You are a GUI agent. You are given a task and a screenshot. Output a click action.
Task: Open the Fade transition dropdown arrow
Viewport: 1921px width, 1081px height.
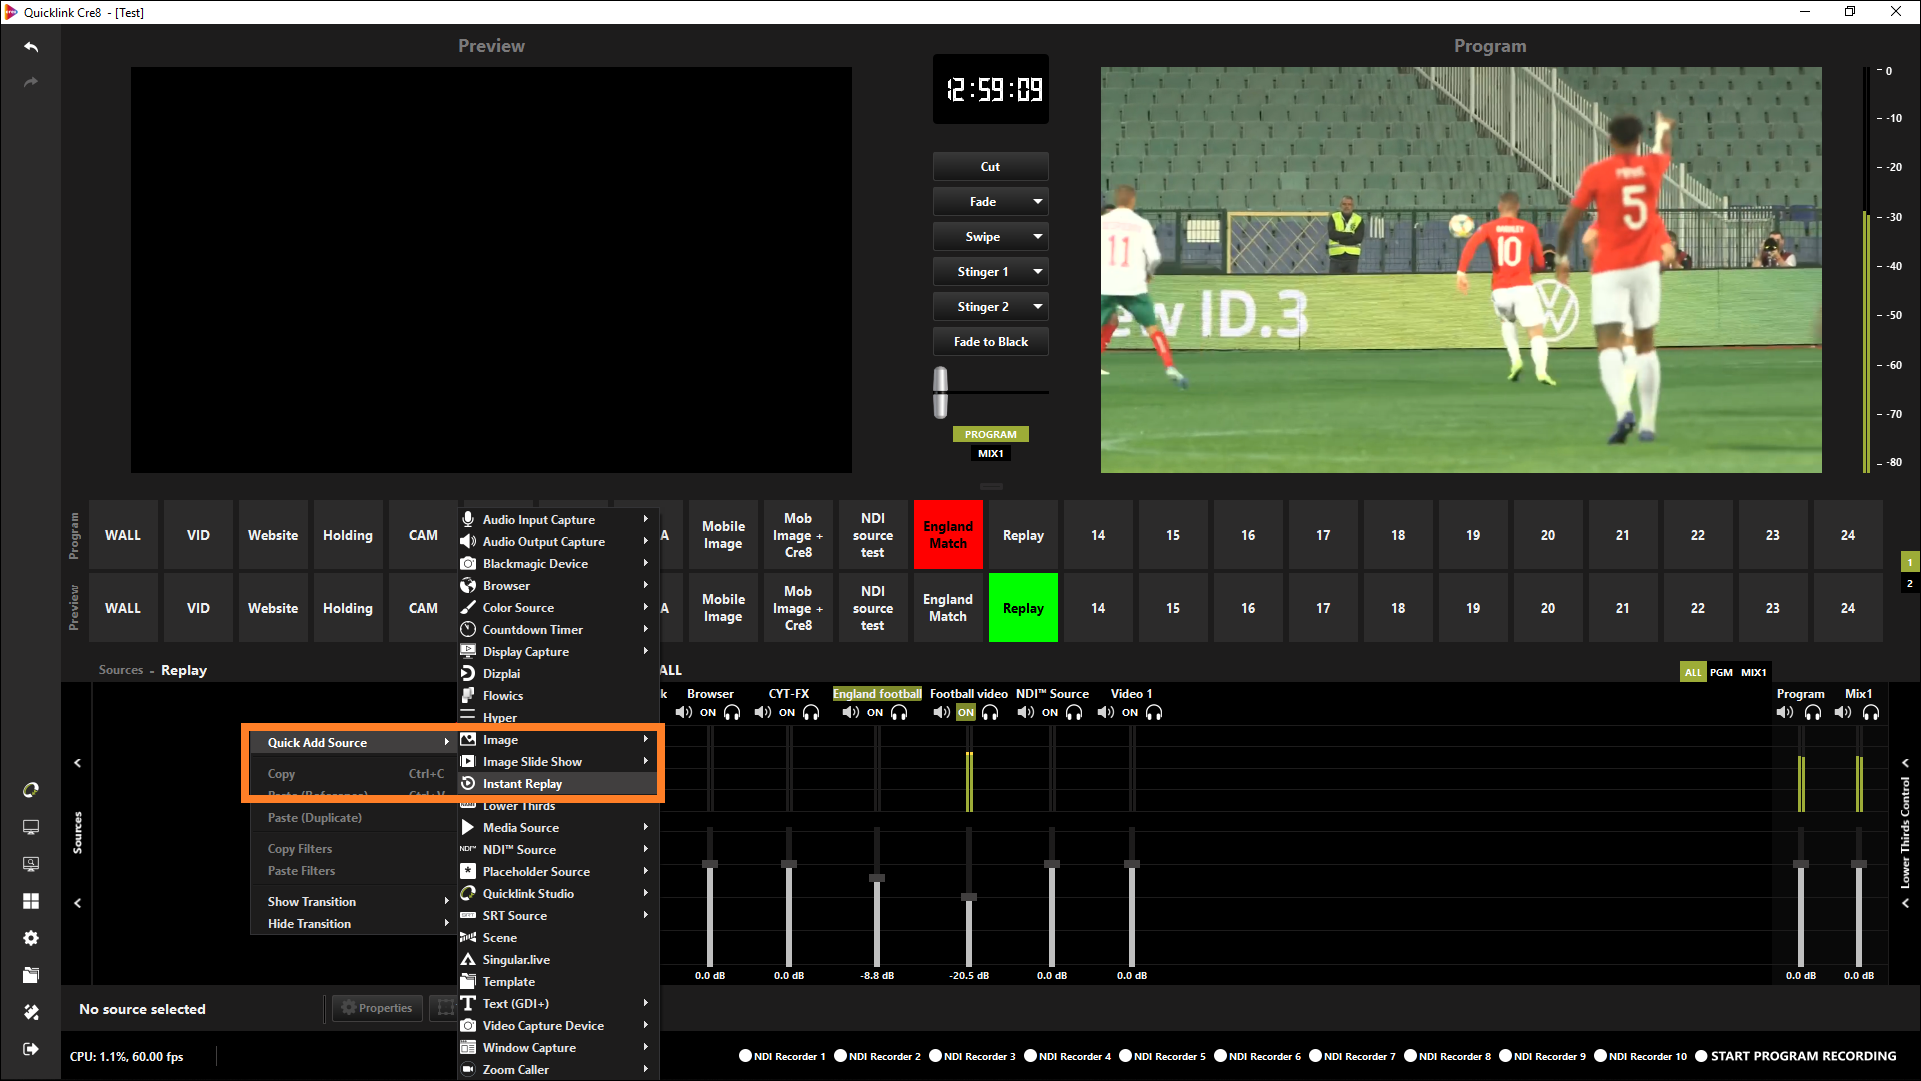[1038, 202]
